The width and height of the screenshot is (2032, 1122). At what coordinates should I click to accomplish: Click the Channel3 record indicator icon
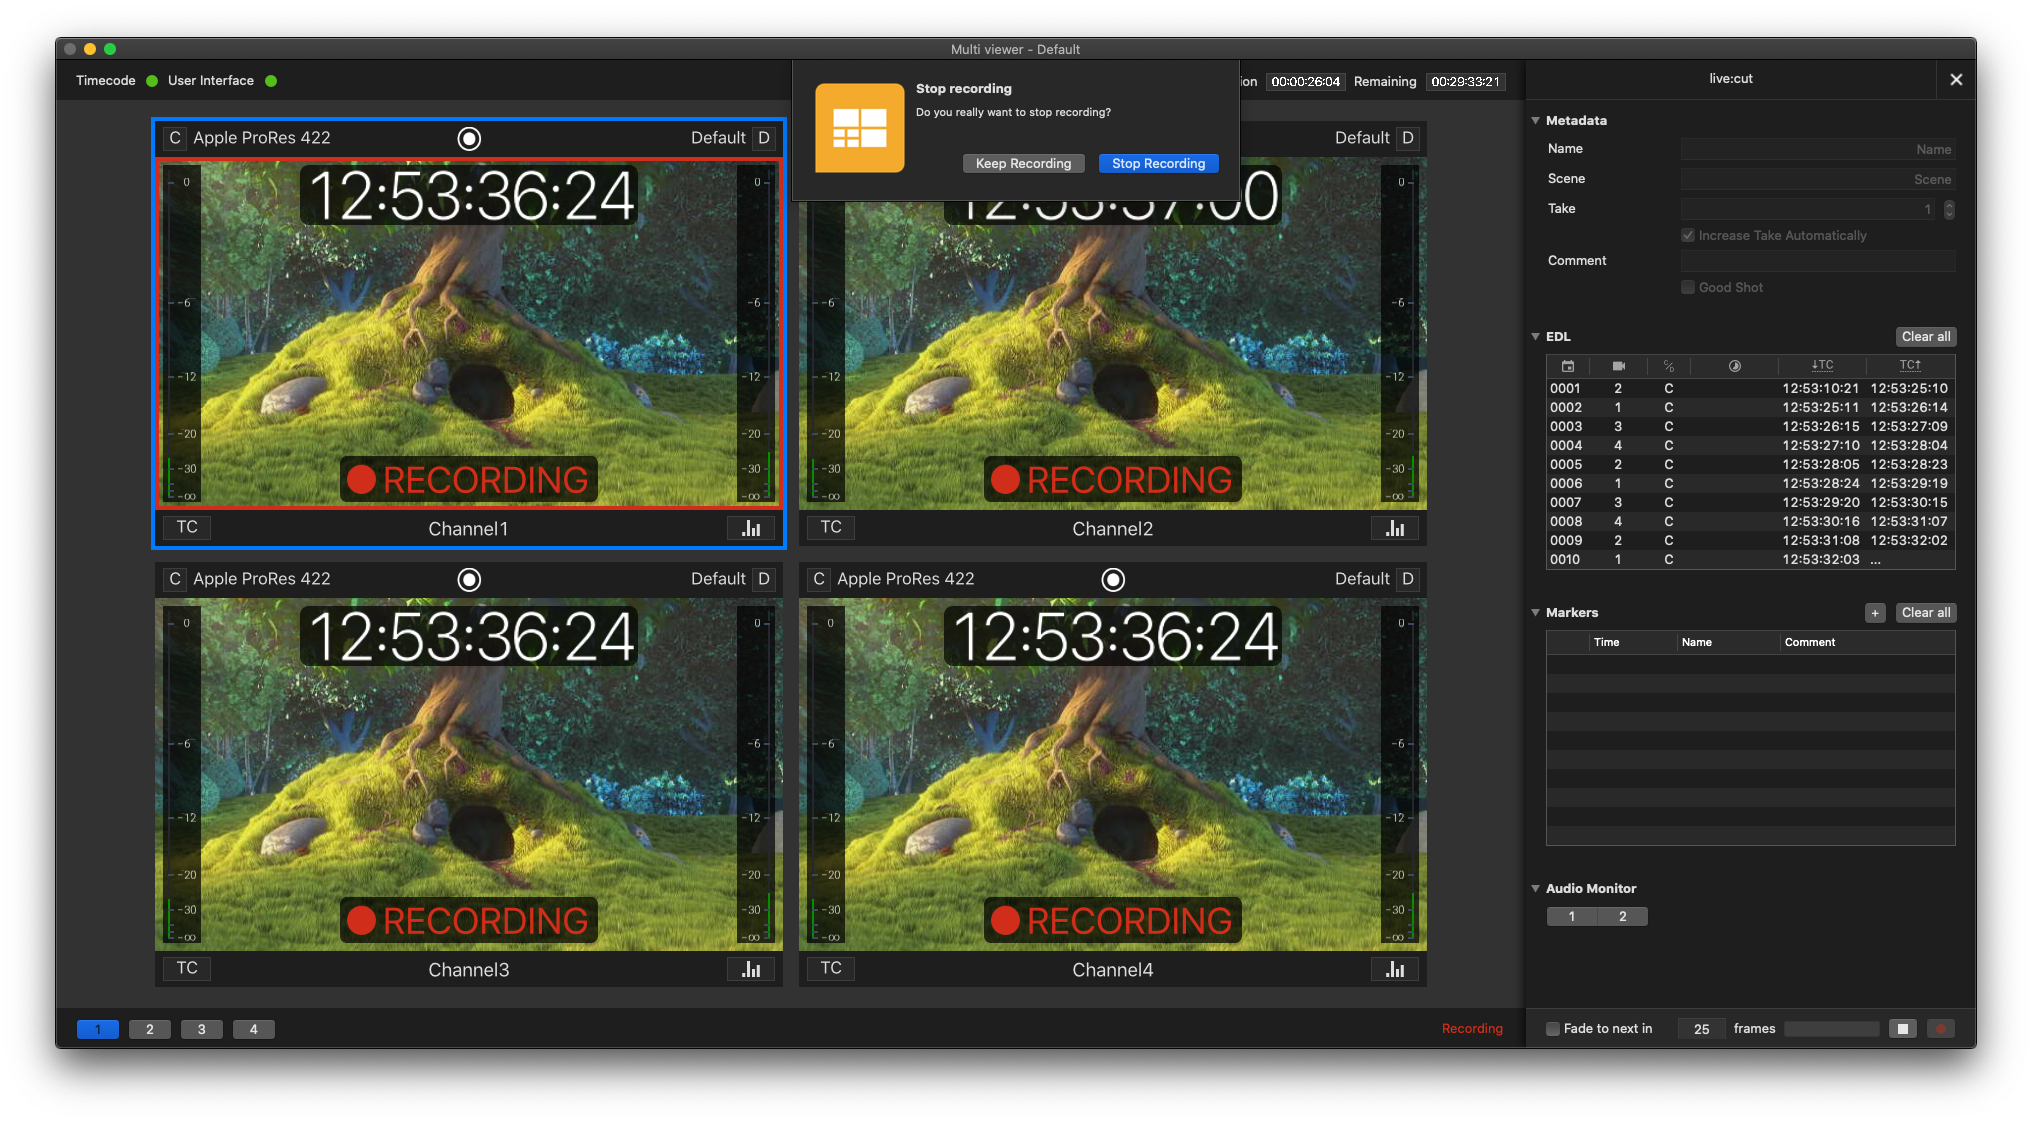469,580
